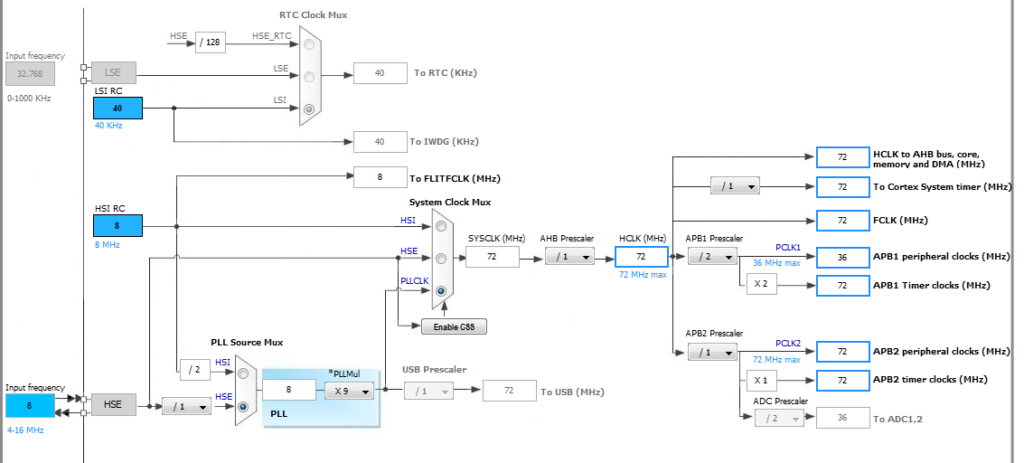Open the APB1 Prescaler dropdown

pos(711,257)
